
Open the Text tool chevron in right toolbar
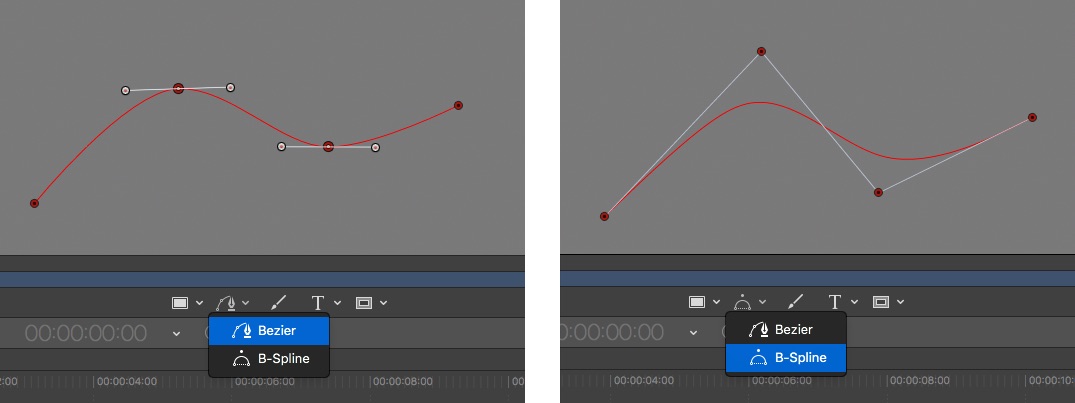[x=855, y=303]
